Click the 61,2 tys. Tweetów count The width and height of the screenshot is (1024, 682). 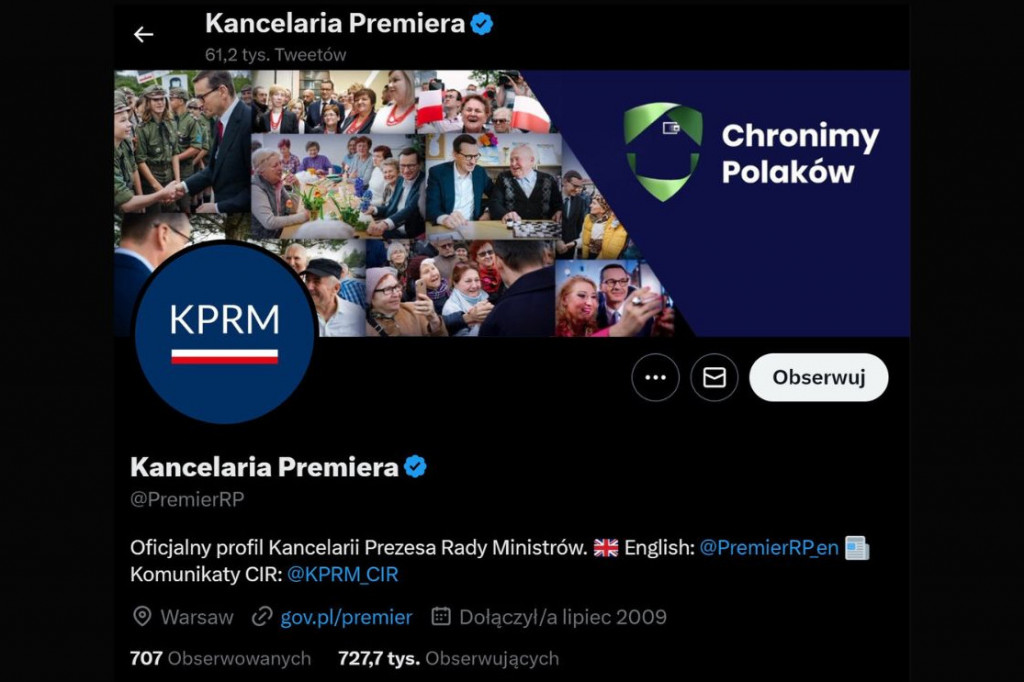point(276,55)
